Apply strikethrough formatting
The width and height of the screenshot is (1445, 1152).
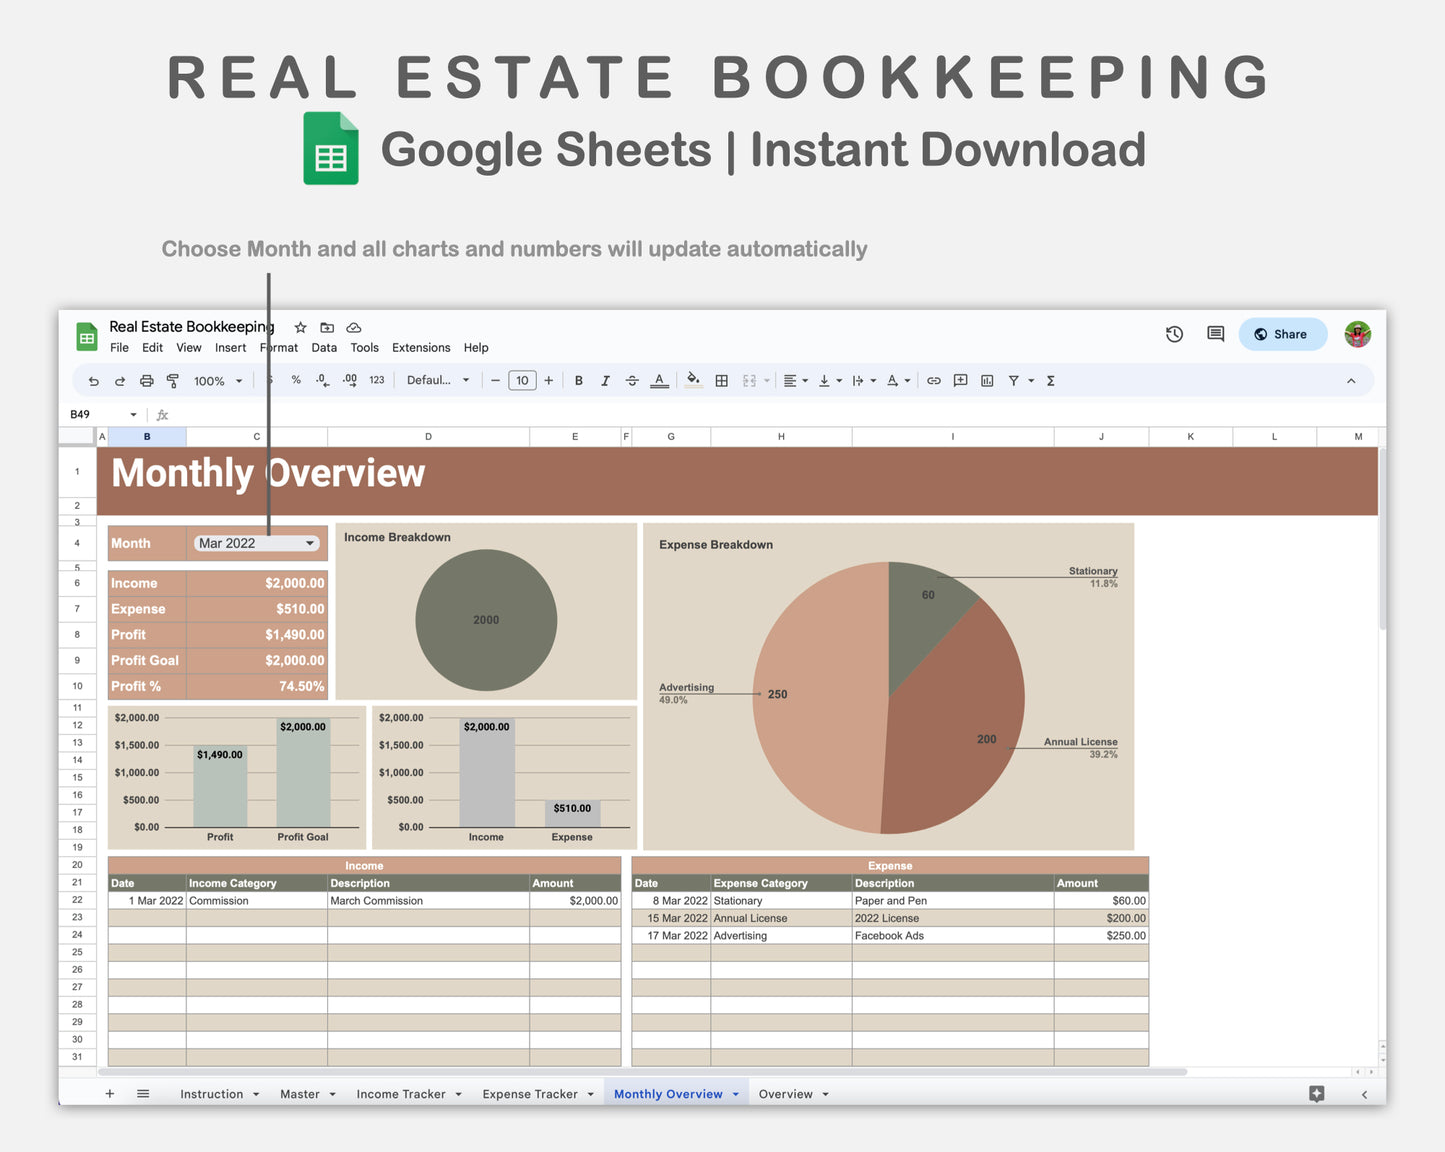(x=632, y=380)
